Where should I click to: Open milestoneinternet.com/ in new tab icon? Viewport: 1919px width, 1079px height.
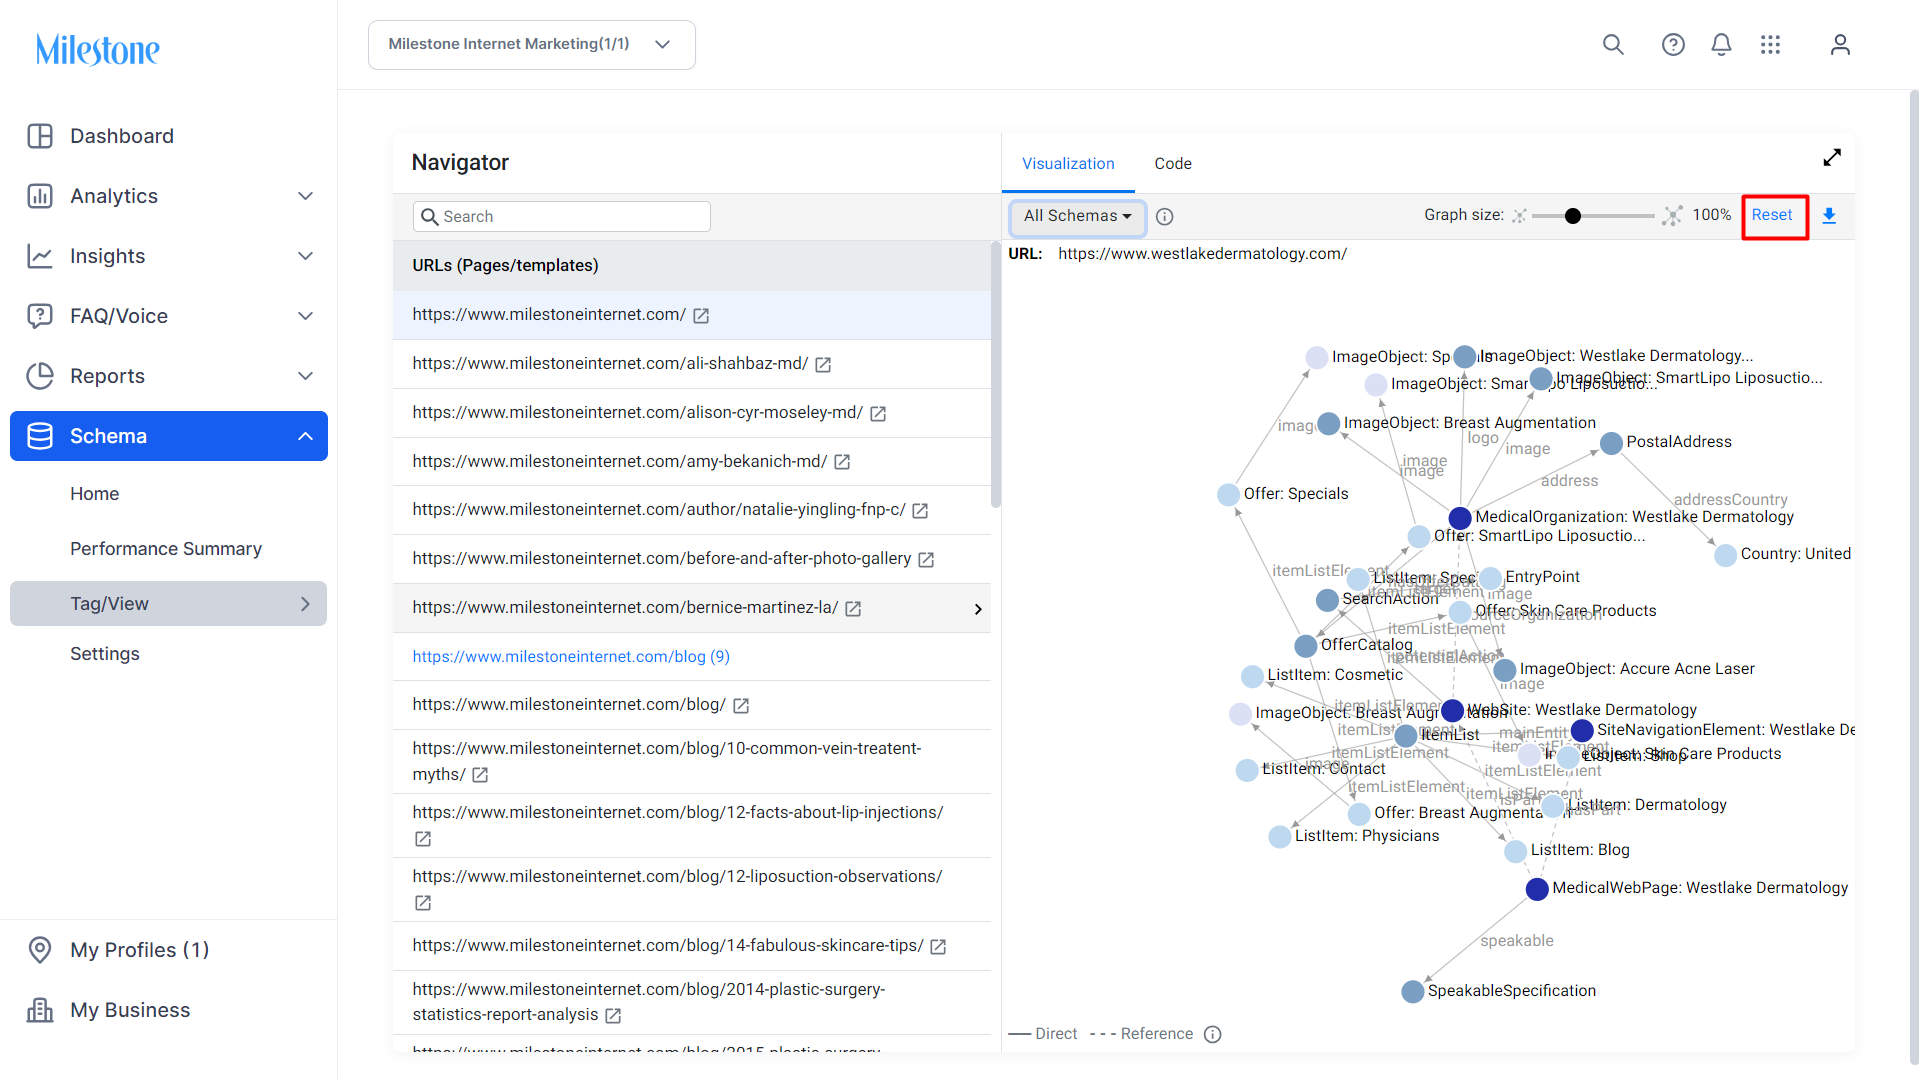701,316
